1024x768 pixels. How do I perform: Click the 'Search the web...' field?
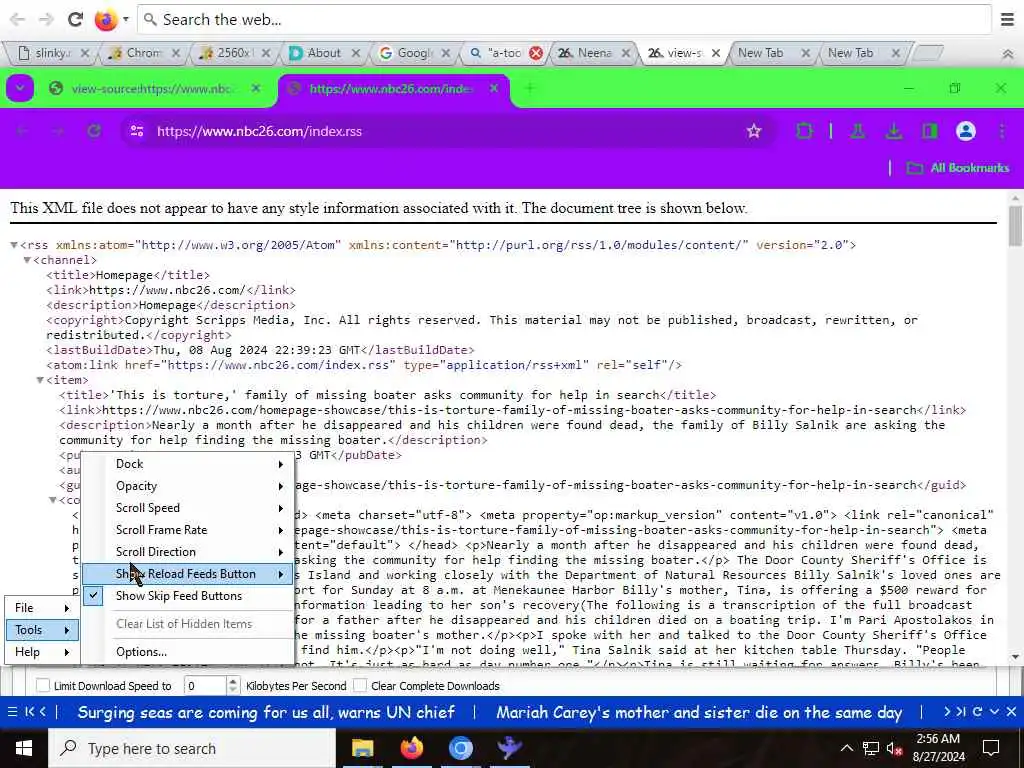pyautogui.click(x=564, y=20)
